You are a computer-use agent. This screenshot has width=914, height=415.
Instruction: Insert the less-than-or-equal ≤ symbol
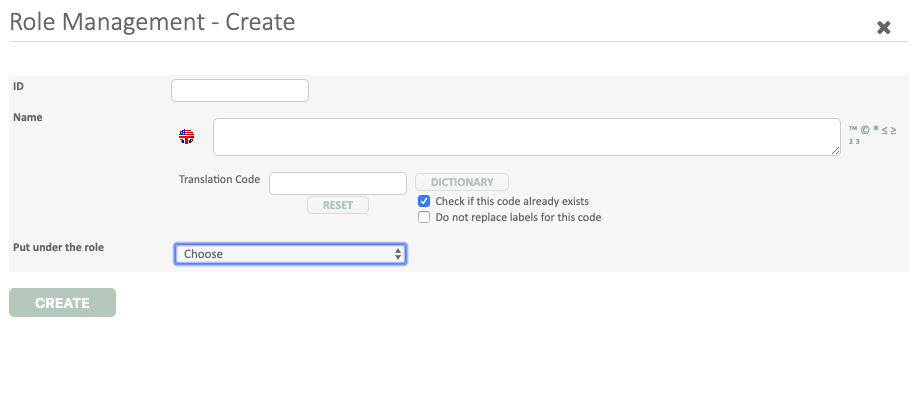click(883, 130)
